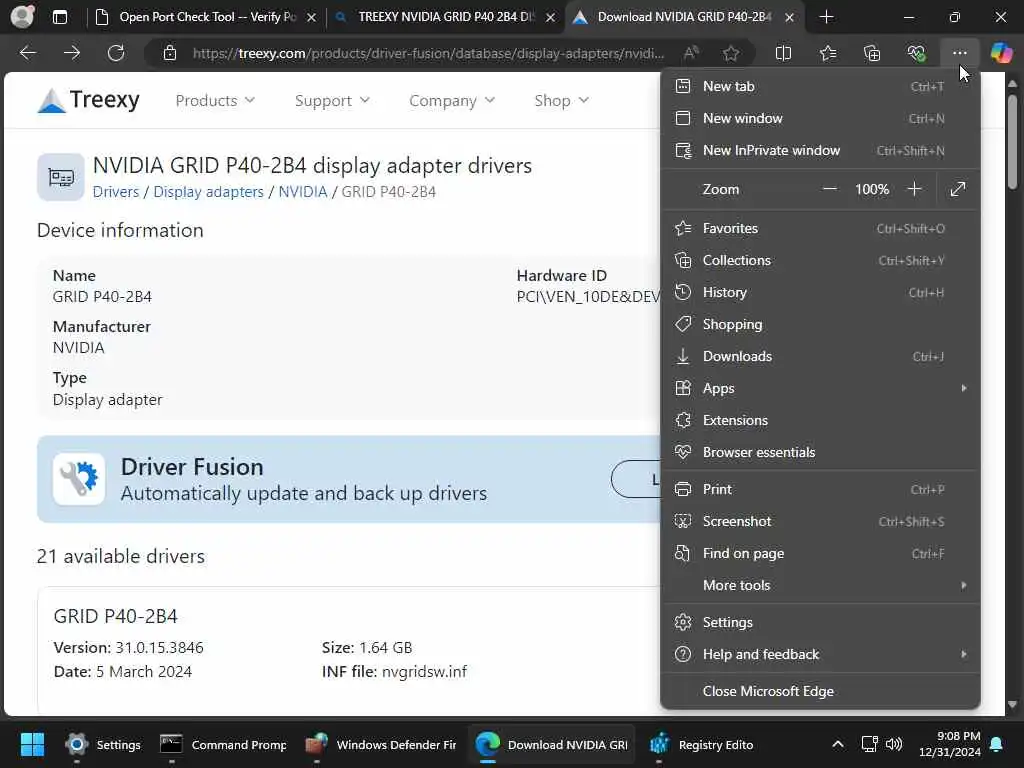This screenshot has height=768, width=1024.
Task: Close the TREEXY NVIDIA GRID search tab
Action: (x=551, y=18)
